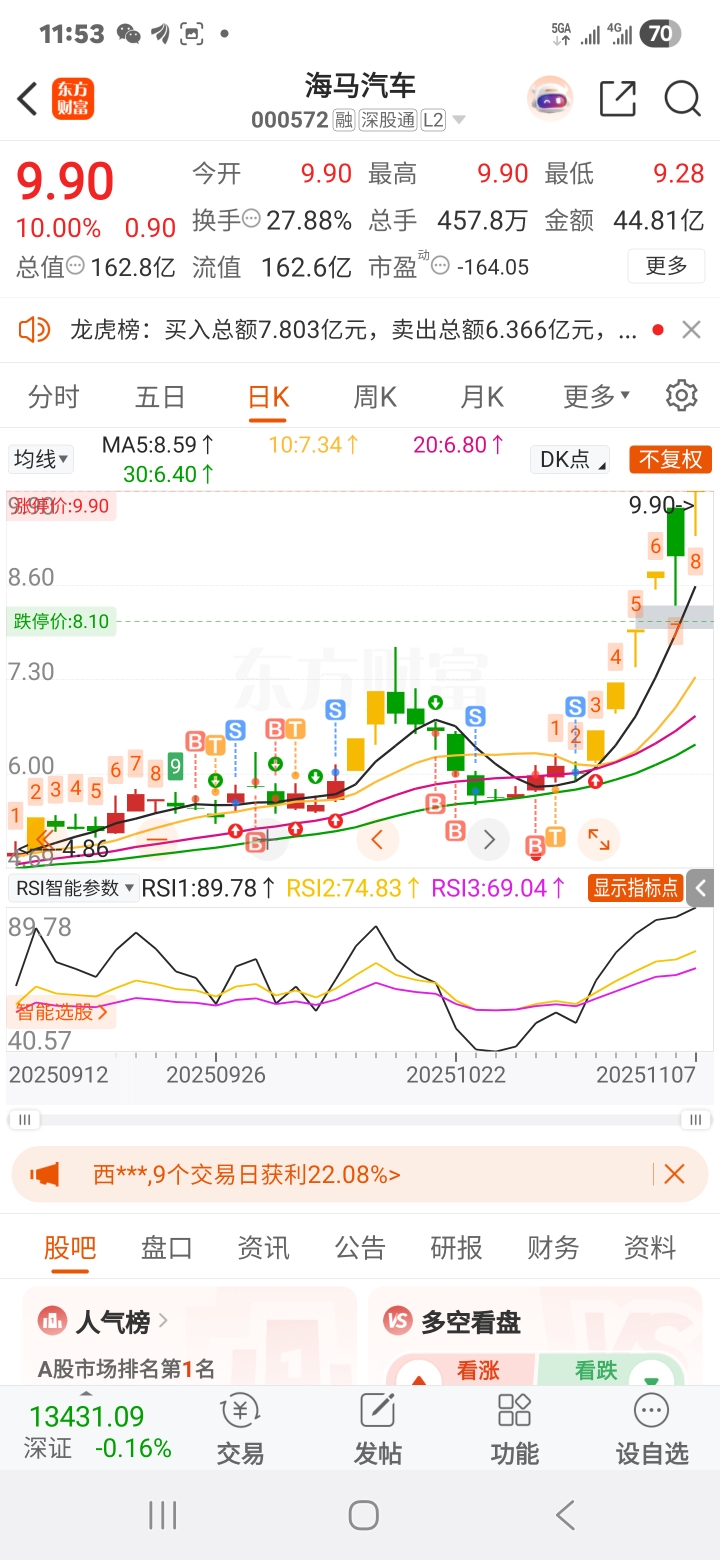Open the 财务 tab
This screenshot has width=720, height=1560.
(553, 1247)
